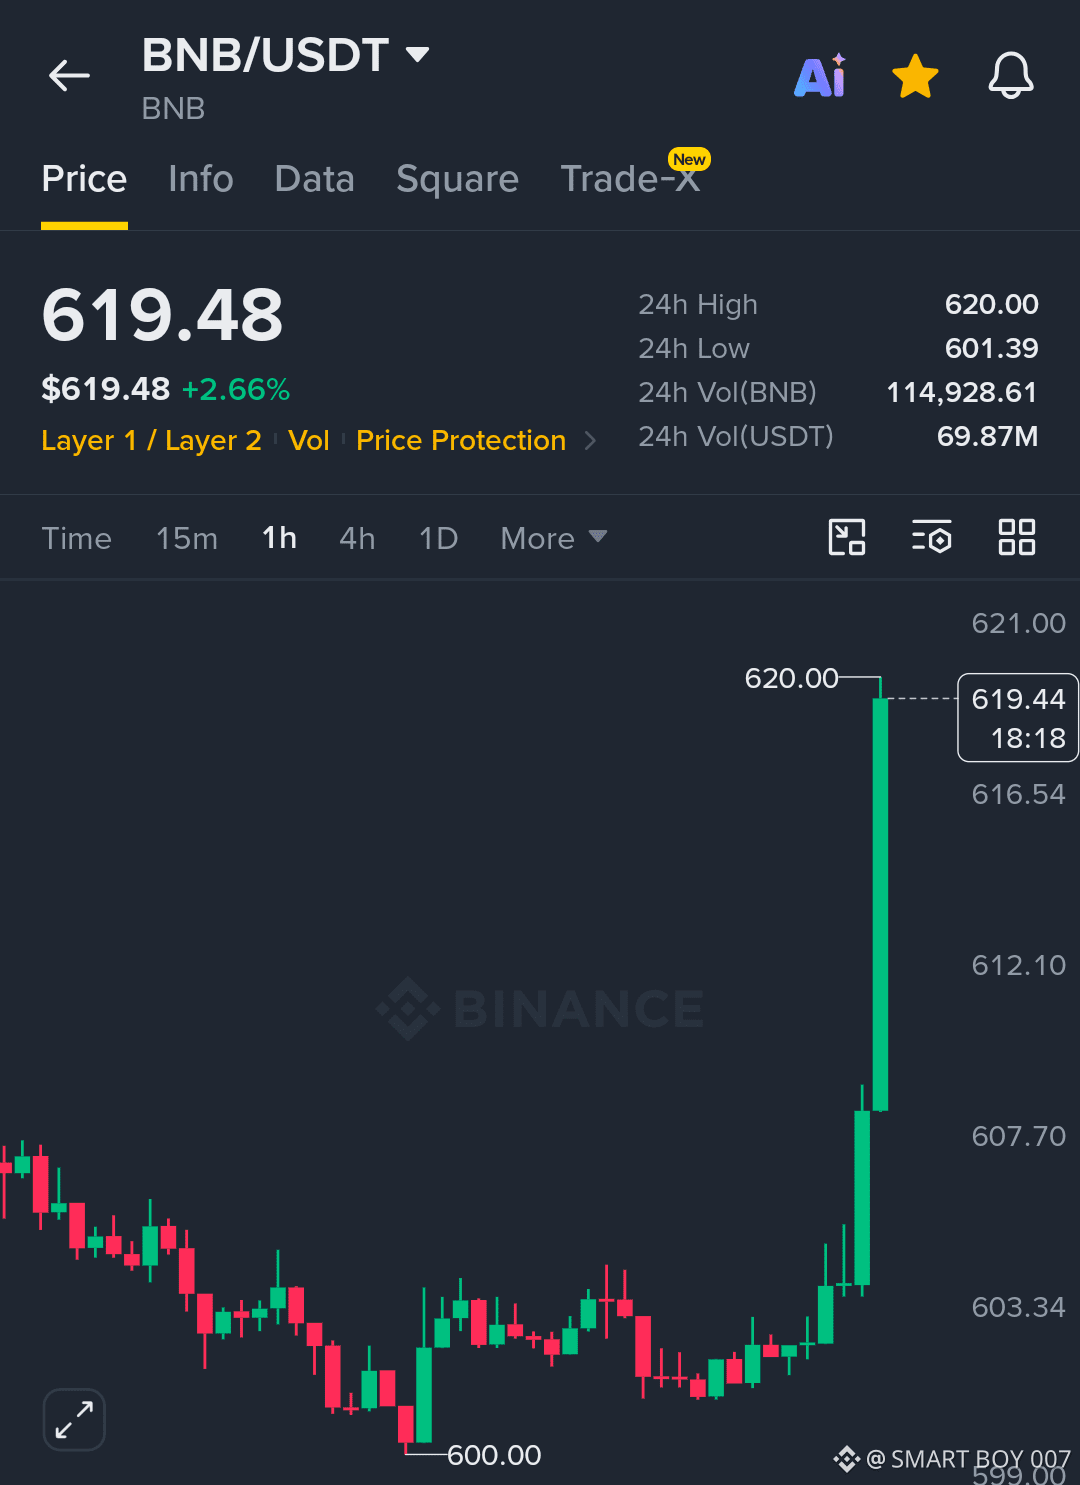Open the Layer 1 / Layer 2 tag
Screen dimensions: 1080x1485
pyautogui.click(x=151, y=441)
